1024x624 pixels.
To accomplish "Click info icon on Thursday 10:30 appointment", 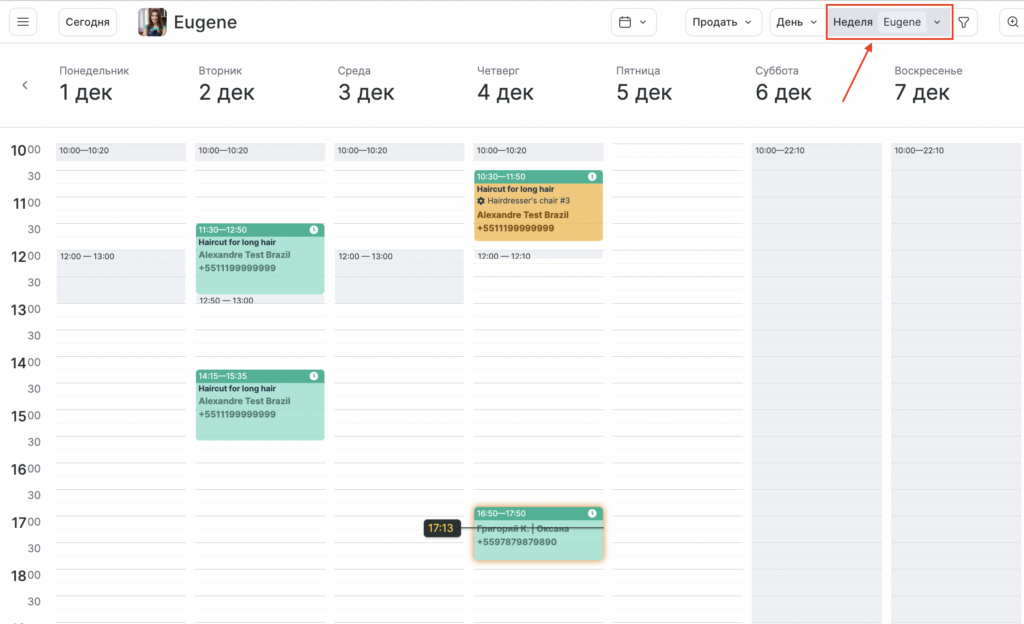I will click(592, 177).
